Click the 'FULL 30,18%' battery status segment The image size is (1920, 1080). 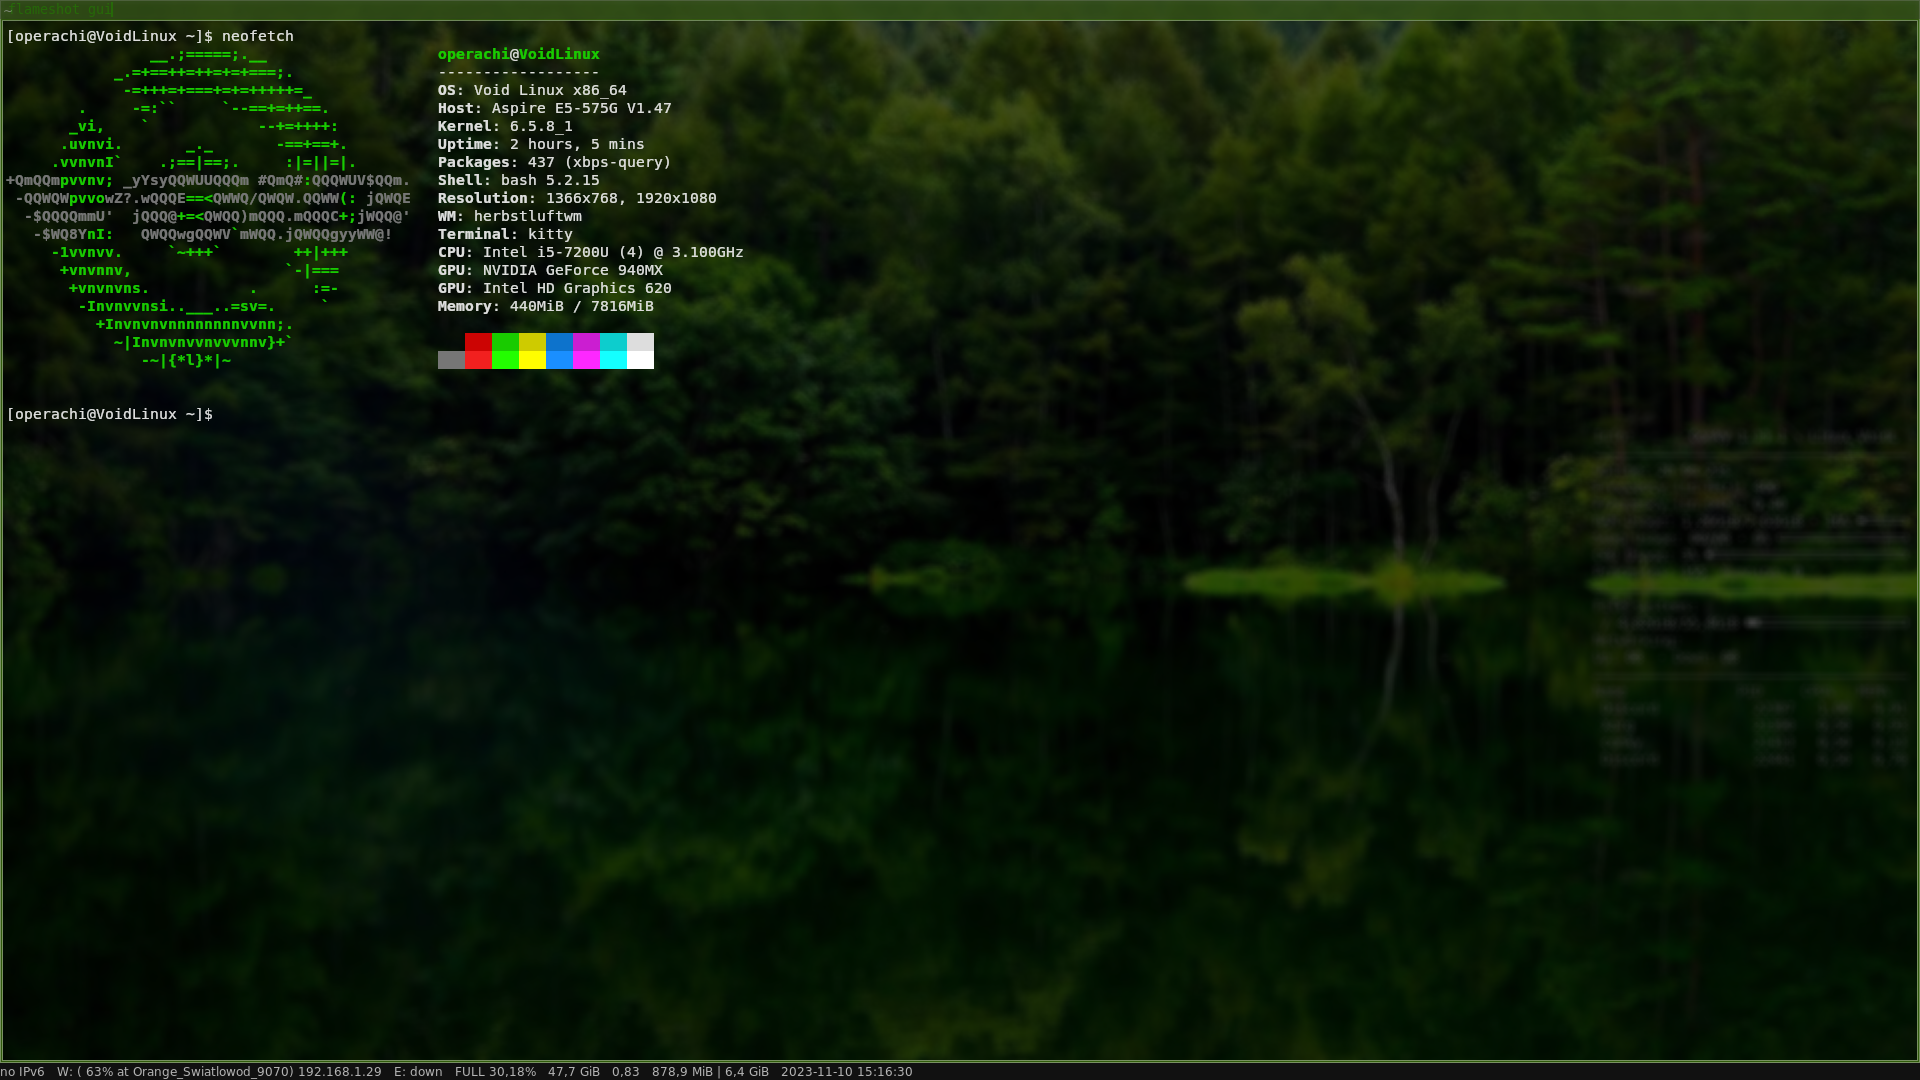tap(495, 1071)
